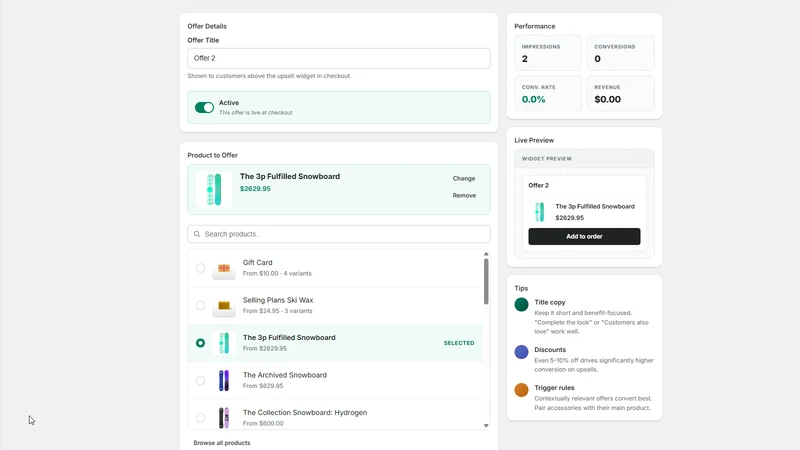The width and height of the screenshot is (800, 450).
Task: Click Add to order in widget preview
Action: 584,236
